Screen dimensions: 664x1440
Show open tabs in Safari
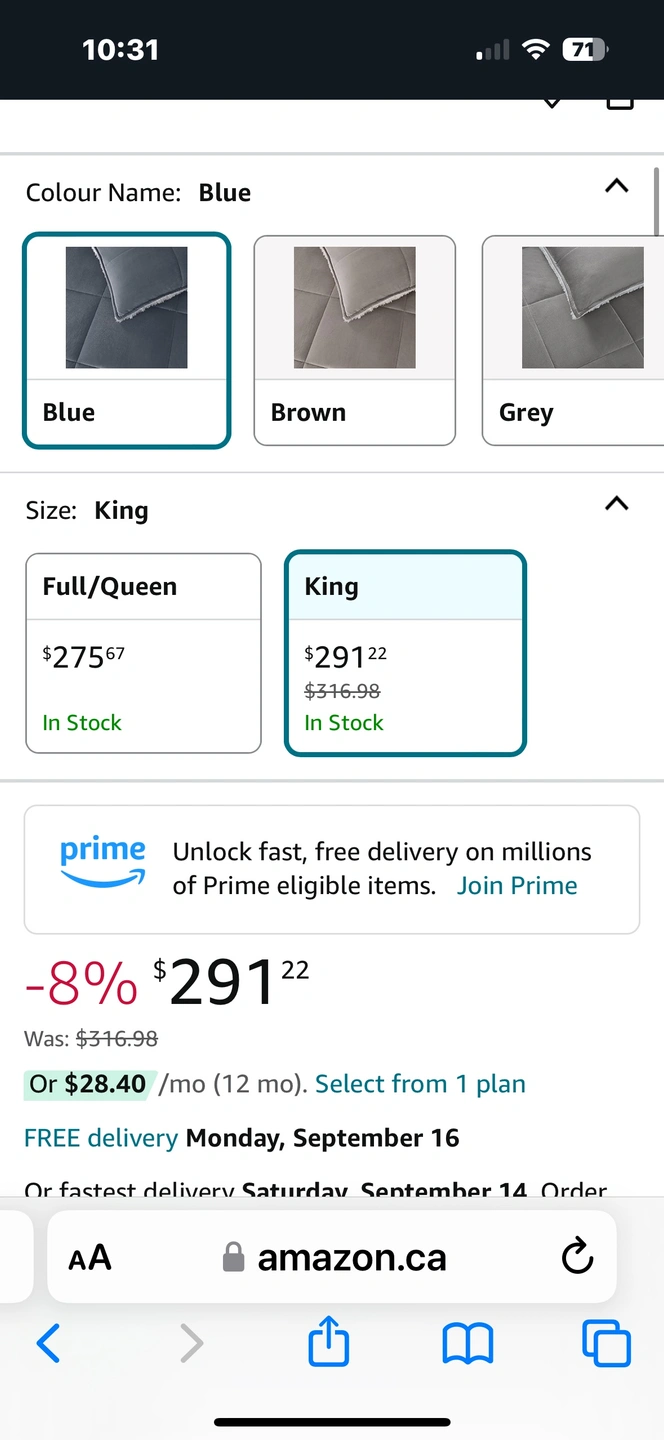tap(606, 1343)
